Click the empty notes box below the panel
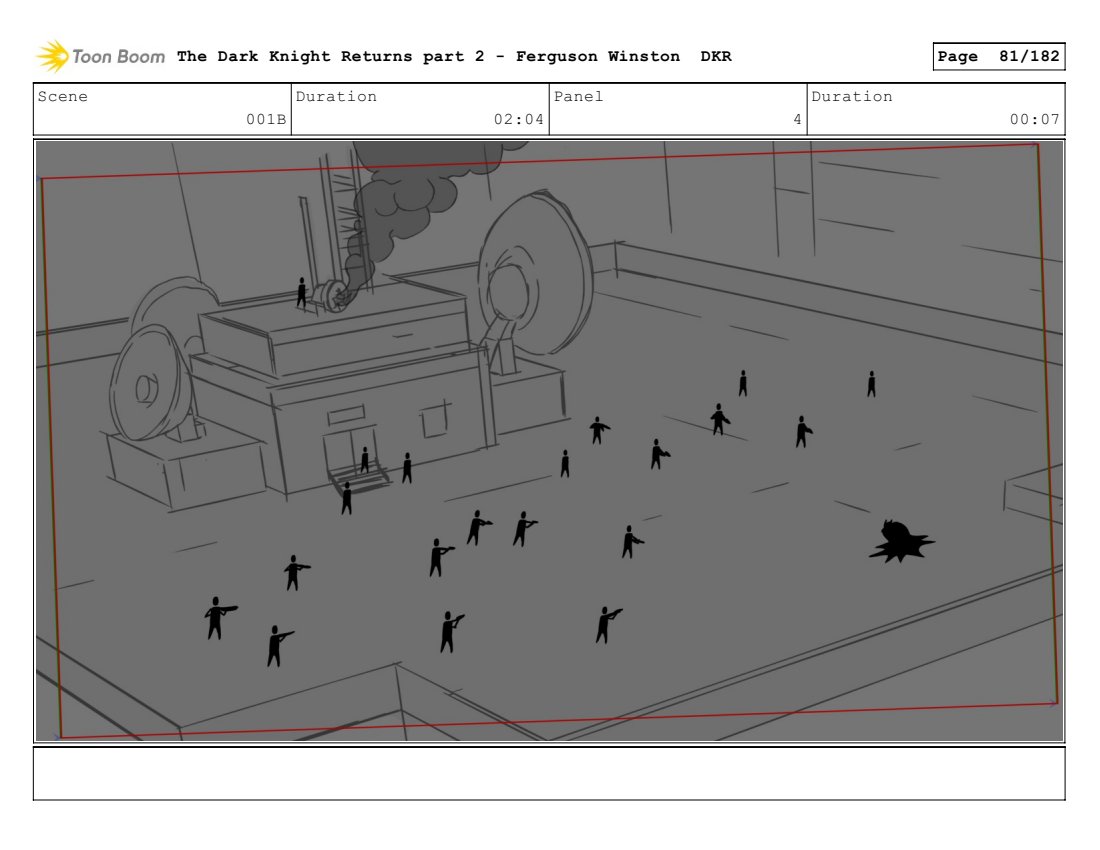The width and height of the screenshot is (1100, 850). 549,774
